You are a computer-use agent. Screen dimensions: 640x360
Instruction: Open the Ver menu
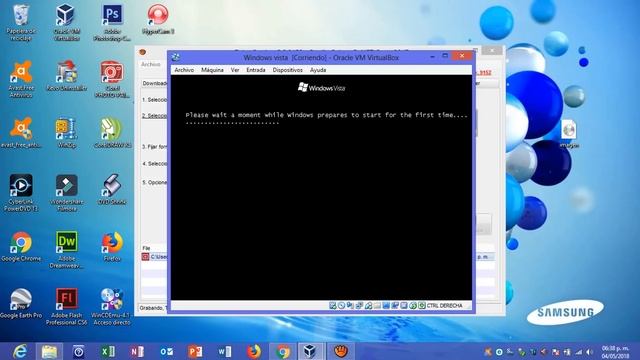[235, 70]
